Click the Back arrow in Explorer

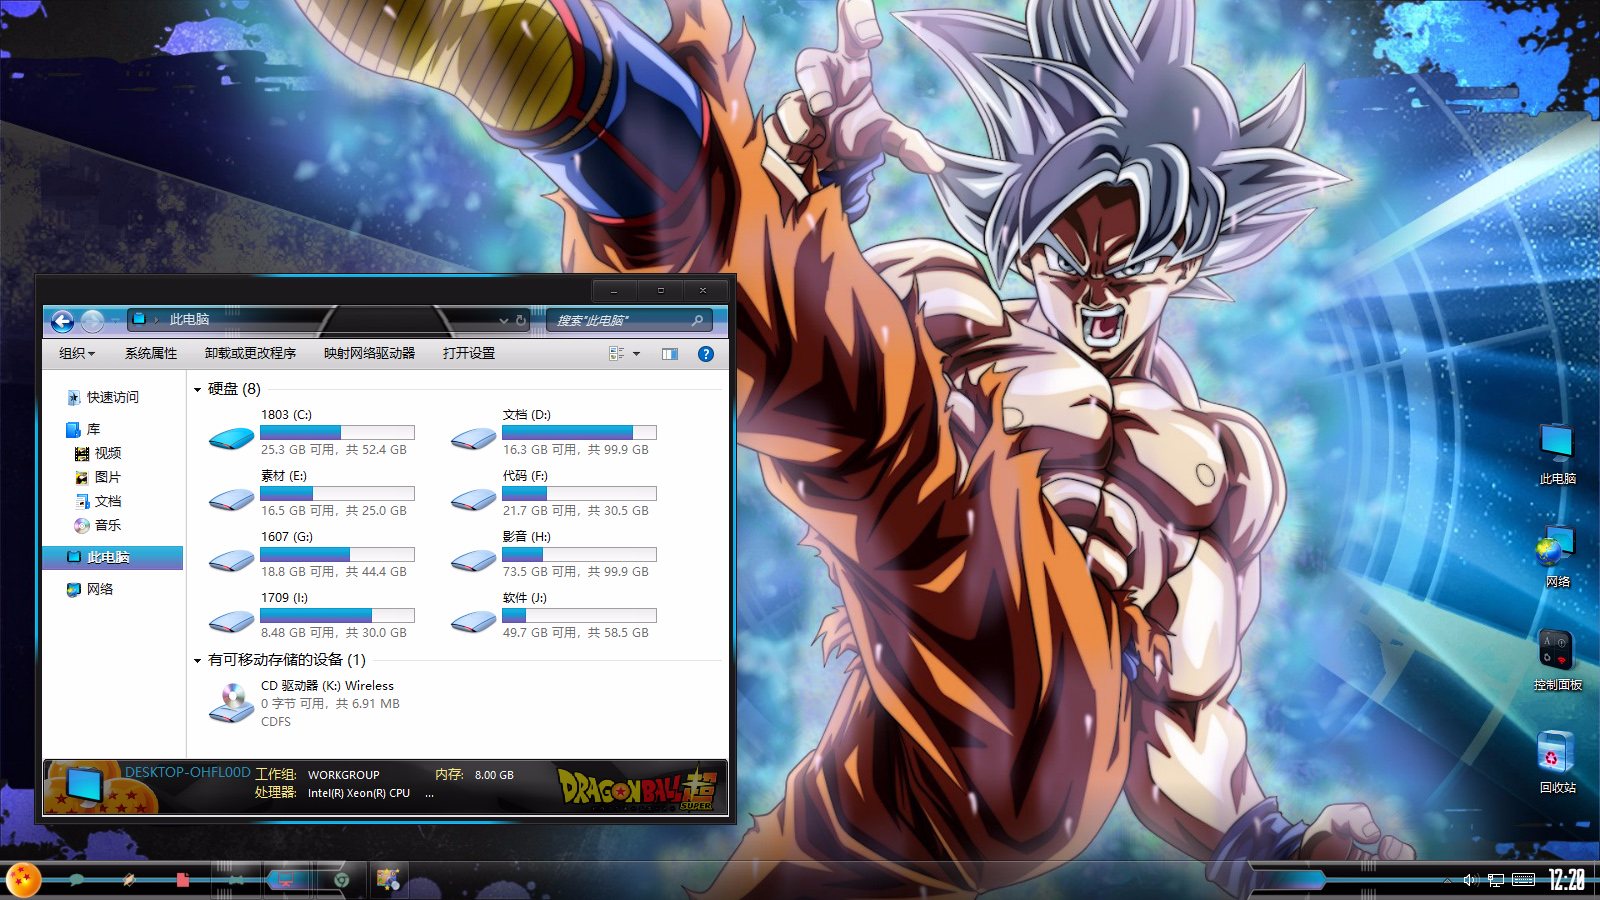(62, 321)
